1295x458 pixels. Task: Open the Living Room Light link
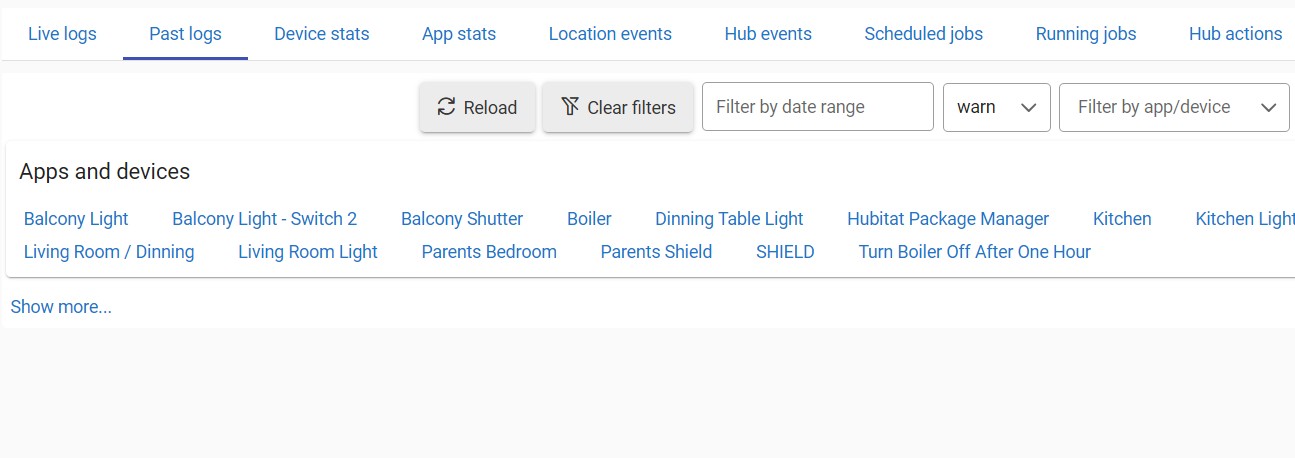point(308,252)
